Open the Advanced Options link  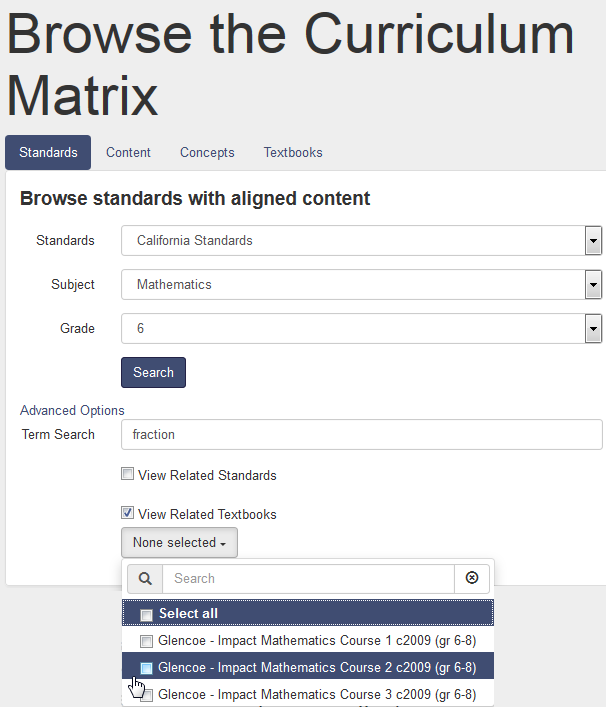pos(72,410)
